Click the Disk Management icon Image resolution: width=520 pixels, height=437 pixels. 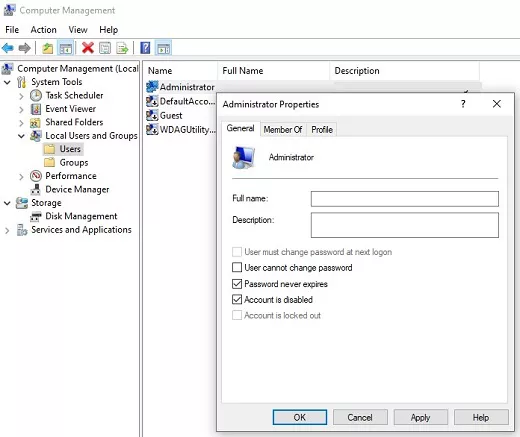click(x=36, y=216)
